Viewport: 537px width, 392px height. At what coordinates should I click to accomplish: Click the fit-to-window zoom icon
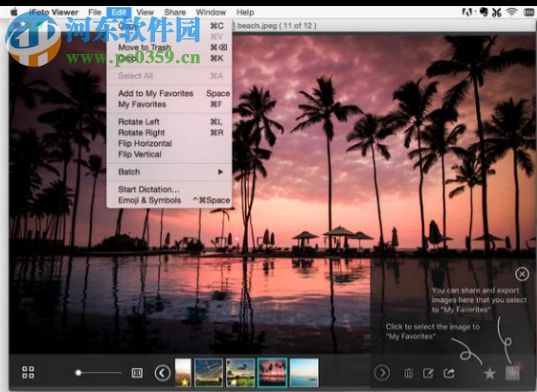pos(137,372)
